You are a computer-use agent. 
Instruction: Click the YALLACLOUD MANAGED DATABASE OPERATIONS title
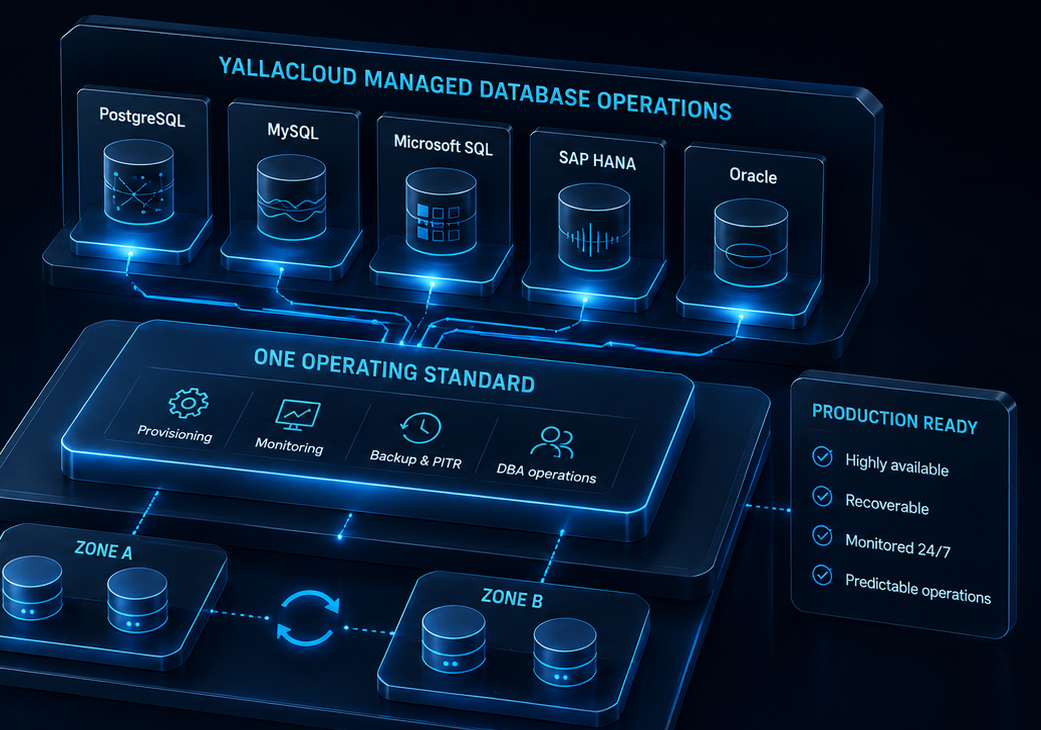475,89
